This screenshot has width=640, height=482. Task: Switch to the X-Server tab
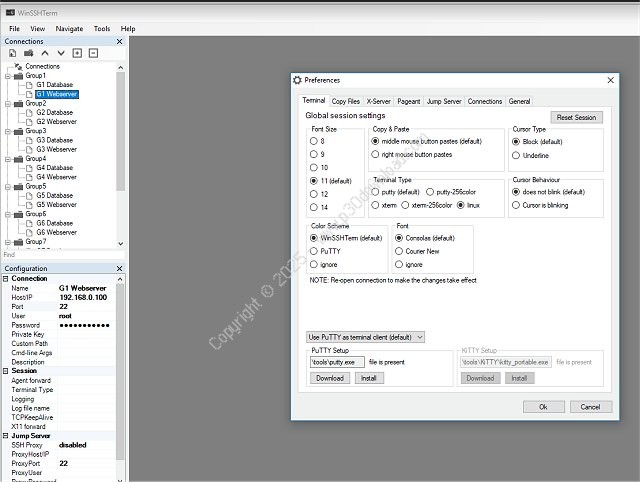coord(378,101)
